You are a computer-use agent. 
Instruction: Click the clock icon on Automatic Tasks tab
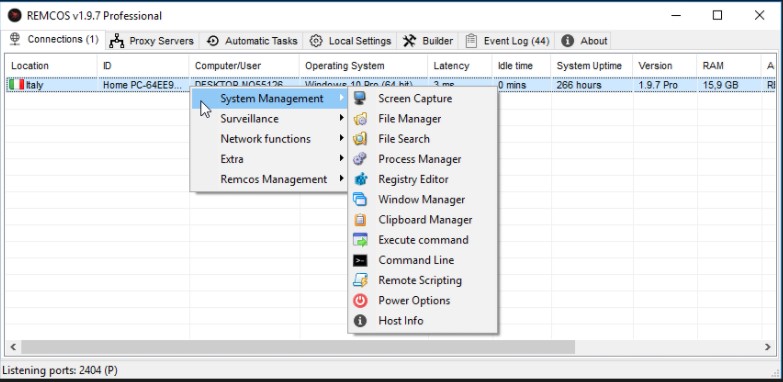tap(213, 41)
